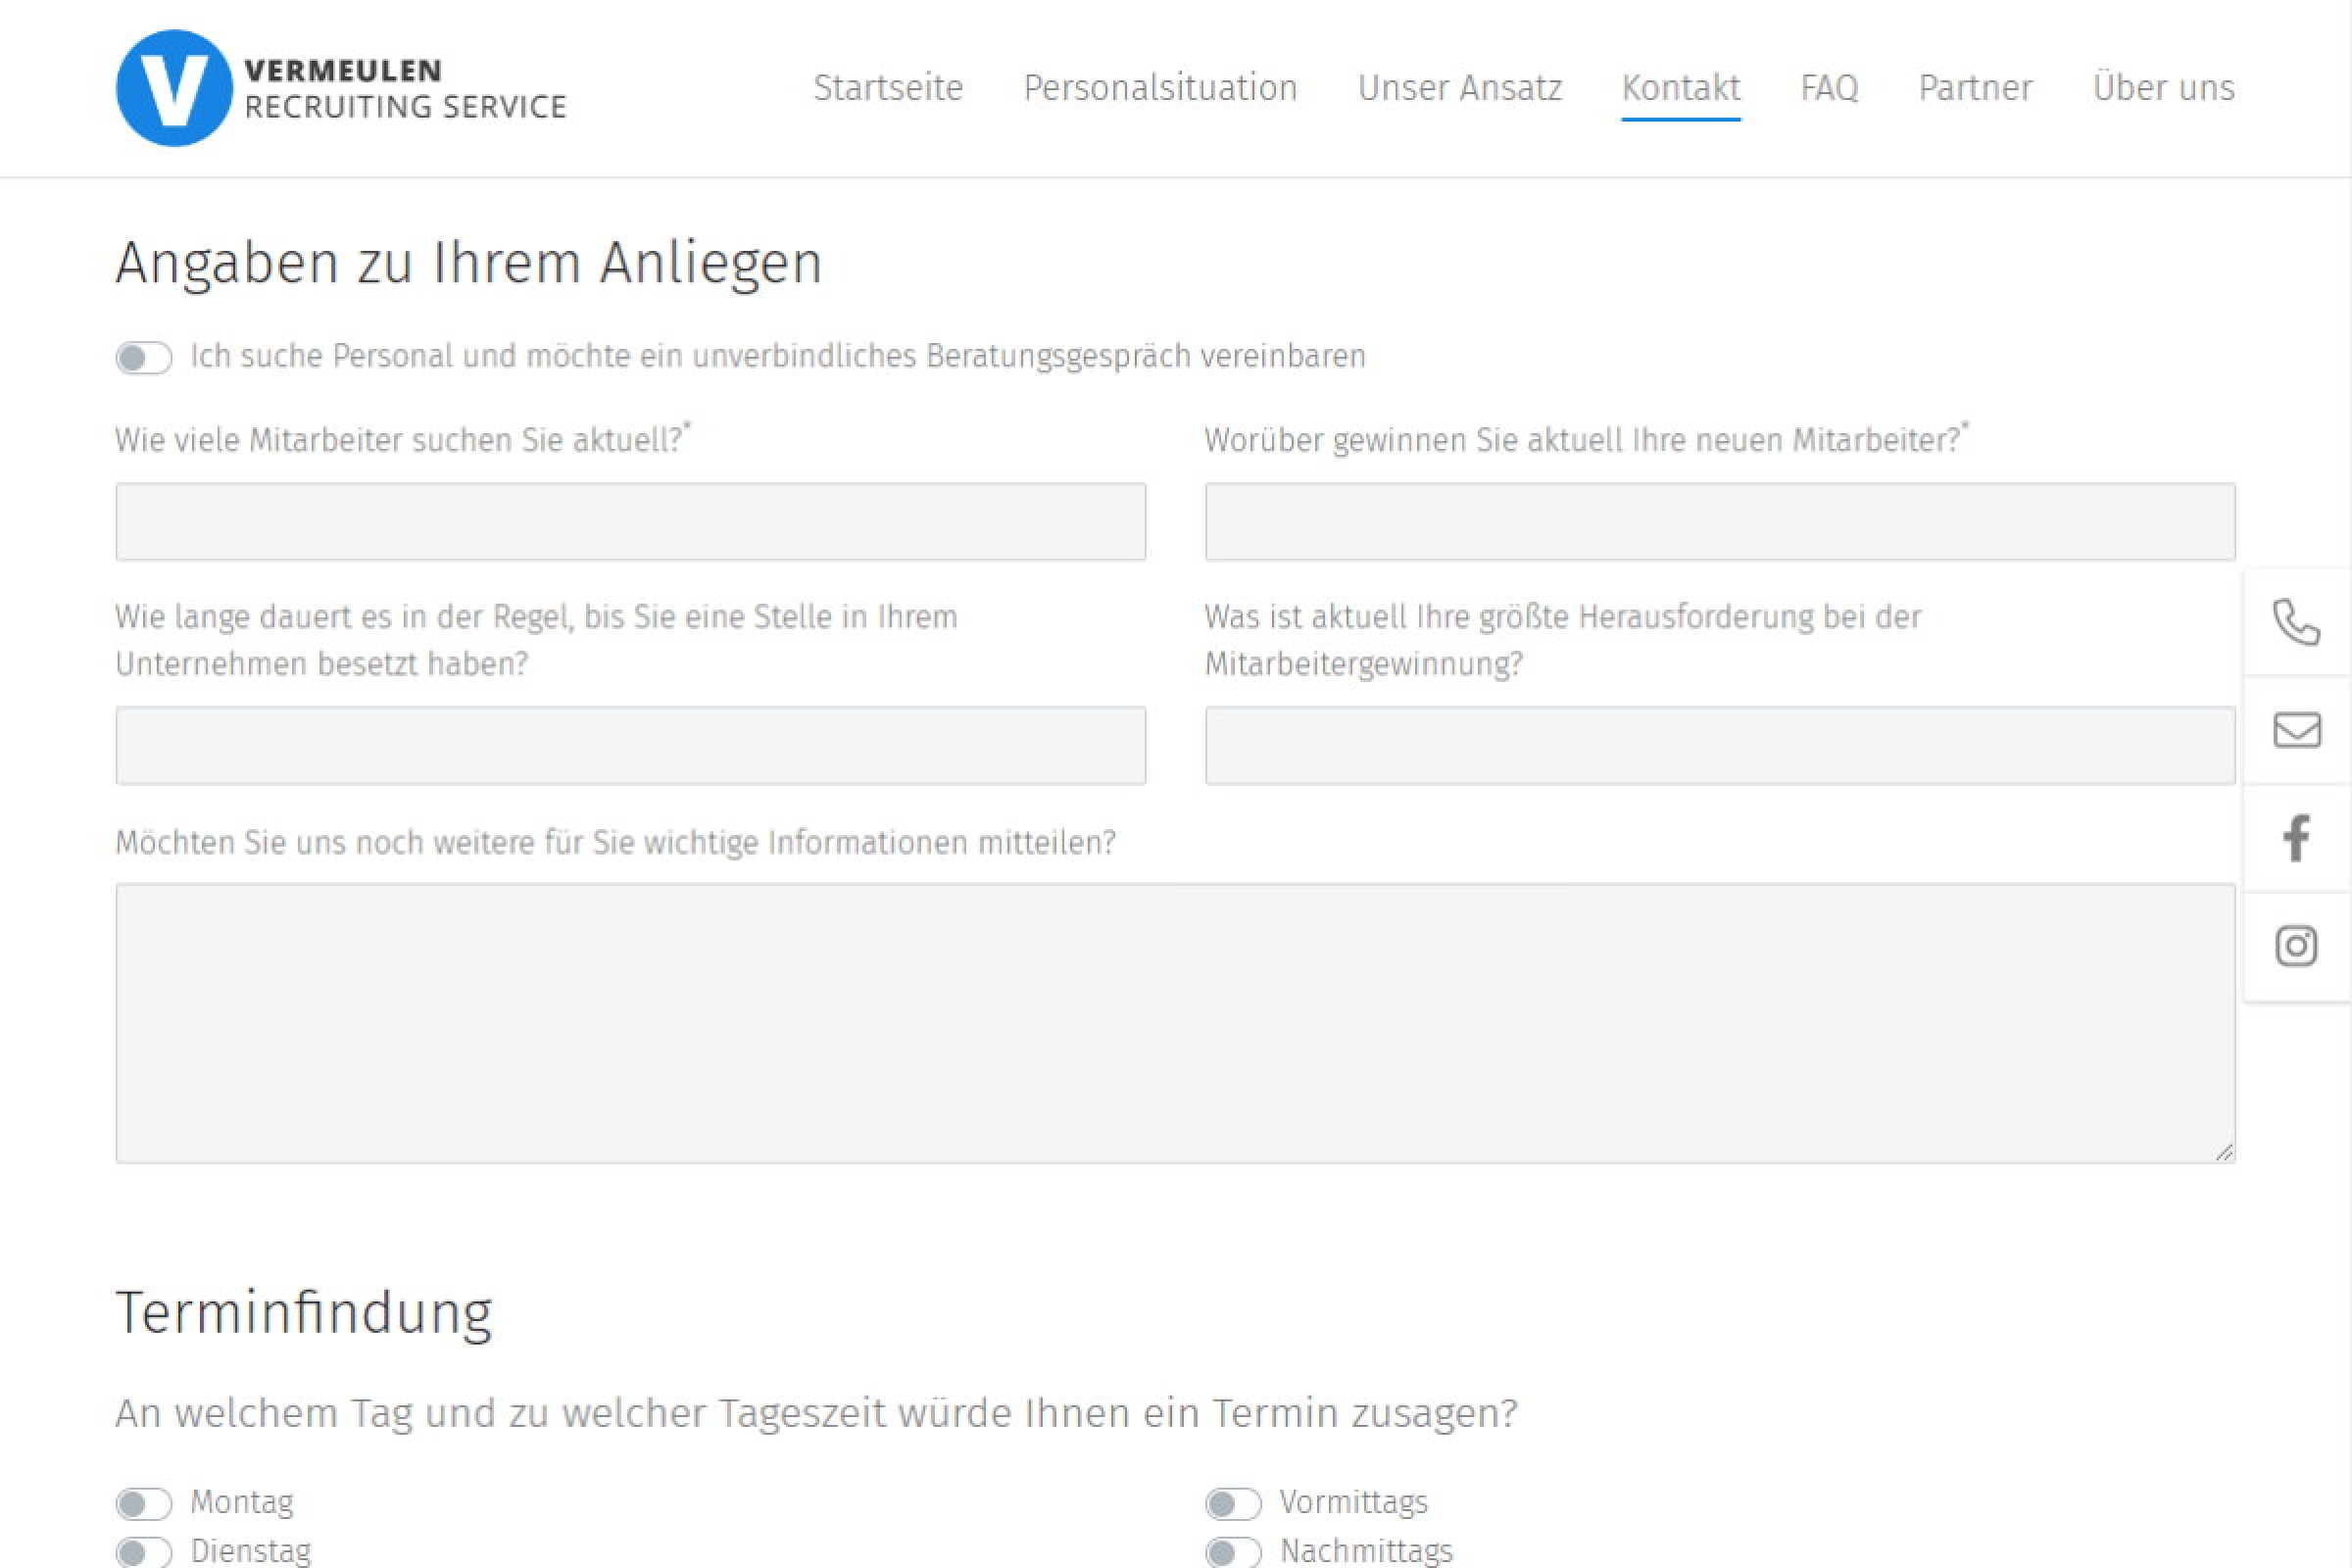Focus the Mitarbeiter suchen Sie aktuell field

(630, 522)
